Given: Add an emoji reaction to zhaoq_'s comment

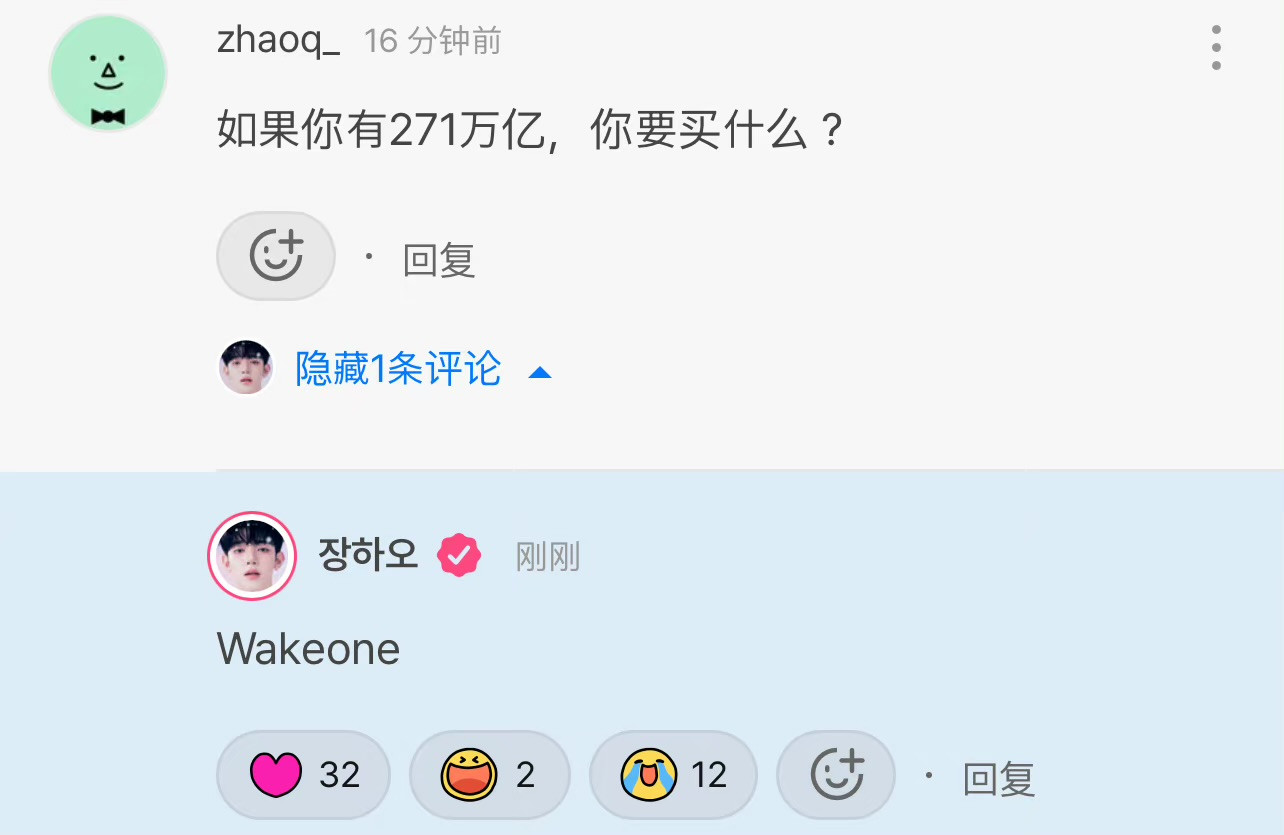Looking at the screenshot, I should click(276, 256).
